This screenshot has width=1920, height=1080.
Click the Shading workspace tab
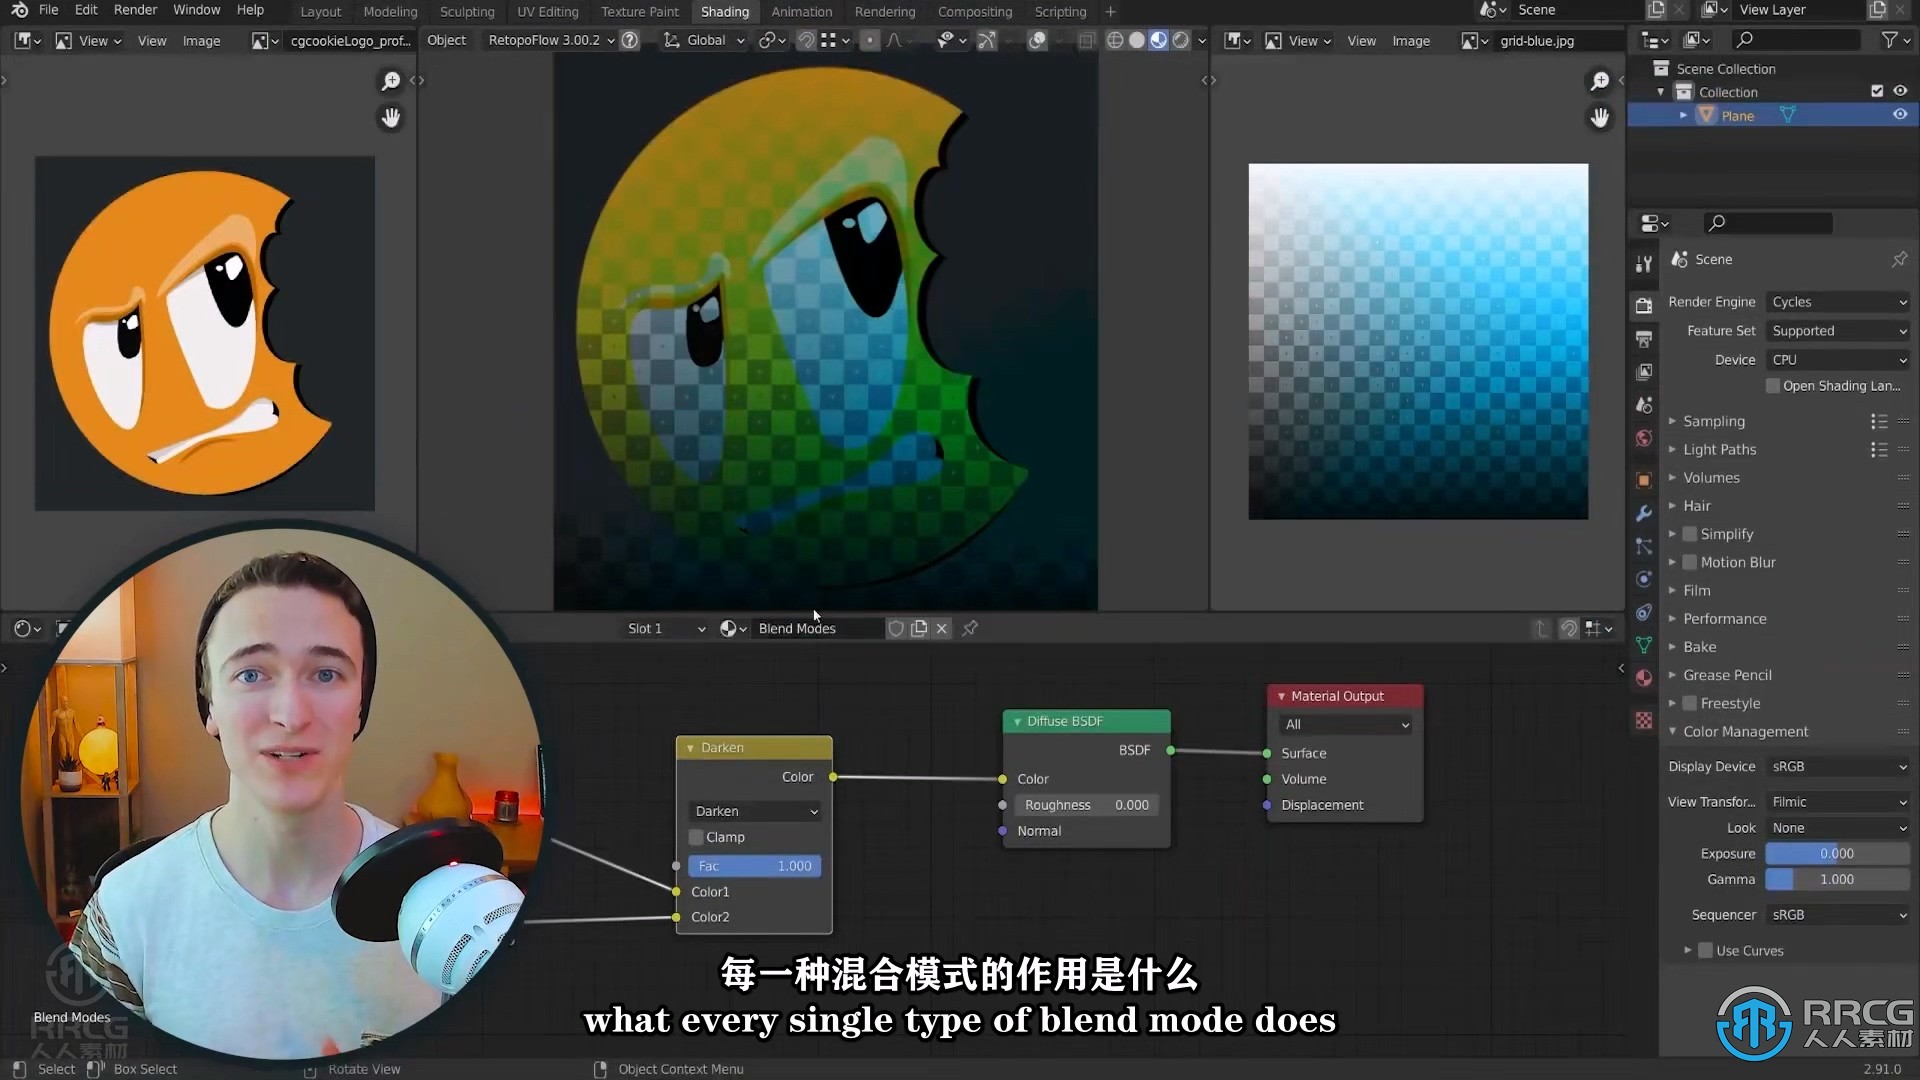click(724, 11)
